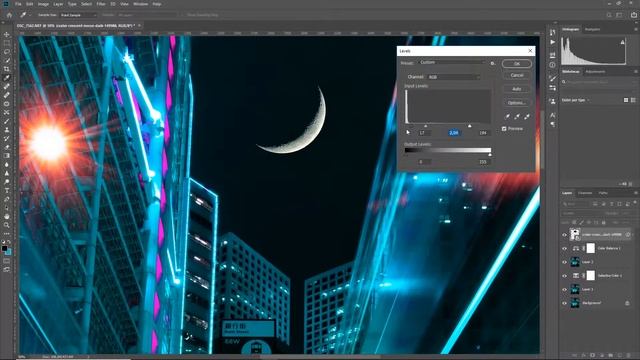Image resolution: width=640 pixels, height=360 pixels.
Task: Open the Layers panel menu
Action: tap(636, 193)
